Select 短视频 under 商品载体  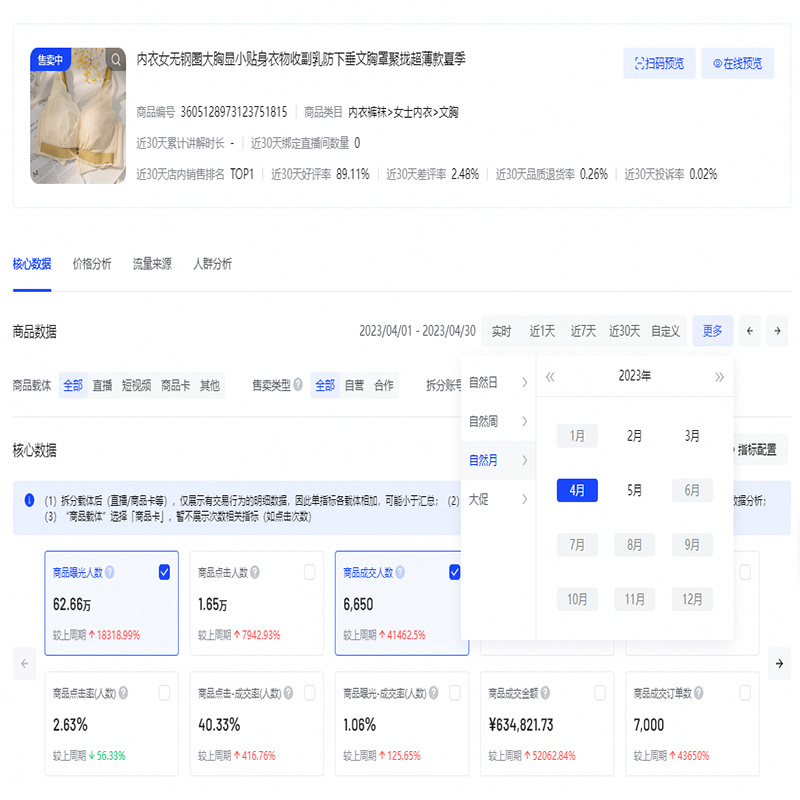136,385
